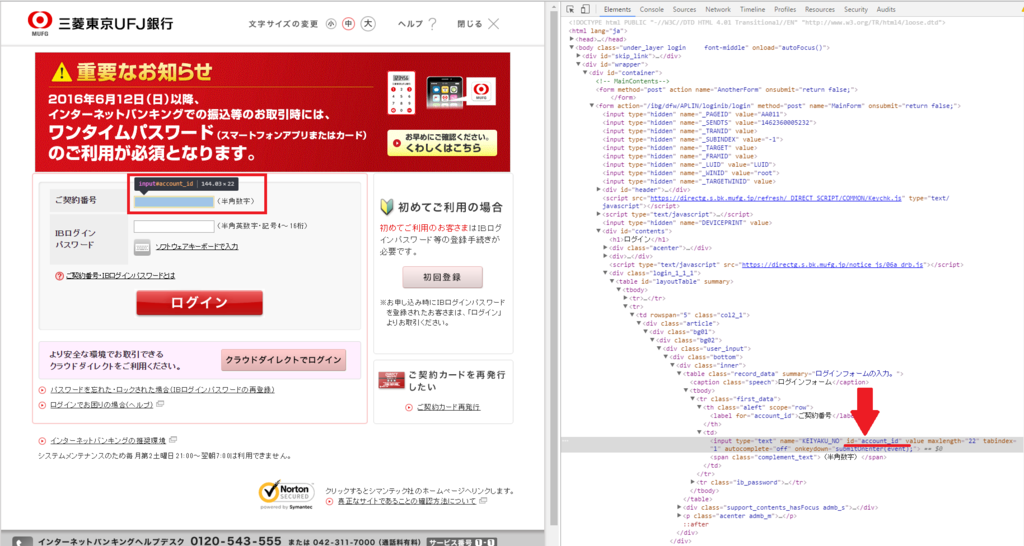This screenshot has width=1024, height=546.
Task: Click the software keyboard icon
Action: click(x=142, y=247)
